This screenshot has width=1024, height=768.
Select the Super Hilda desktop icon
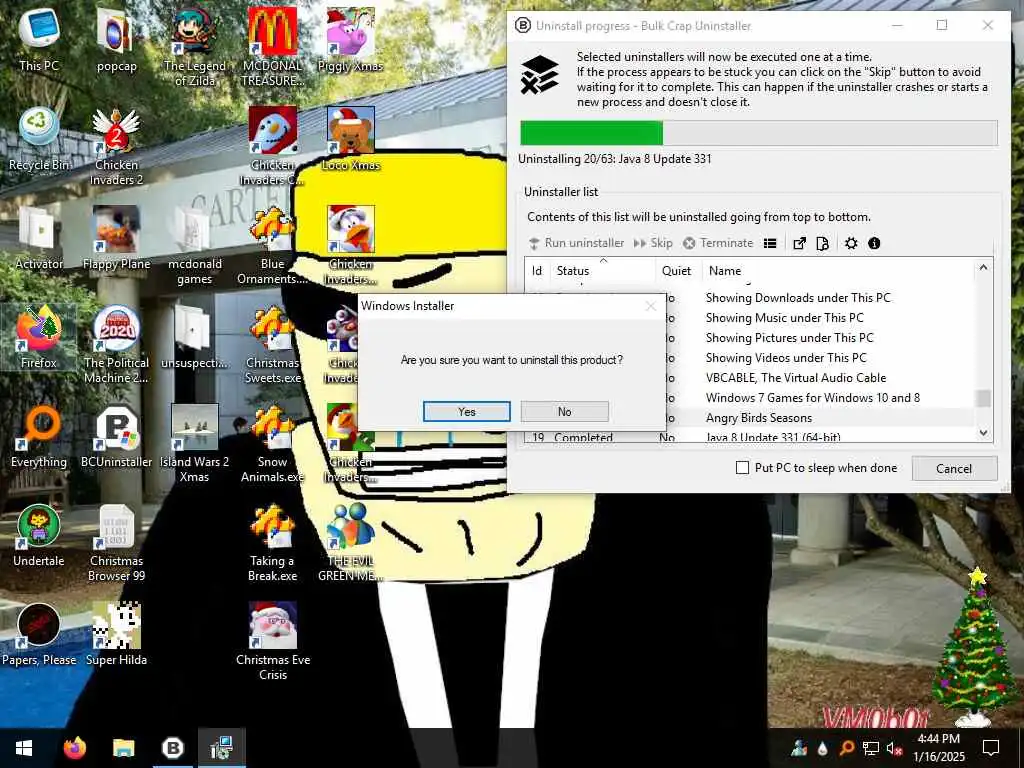(116, 635)
